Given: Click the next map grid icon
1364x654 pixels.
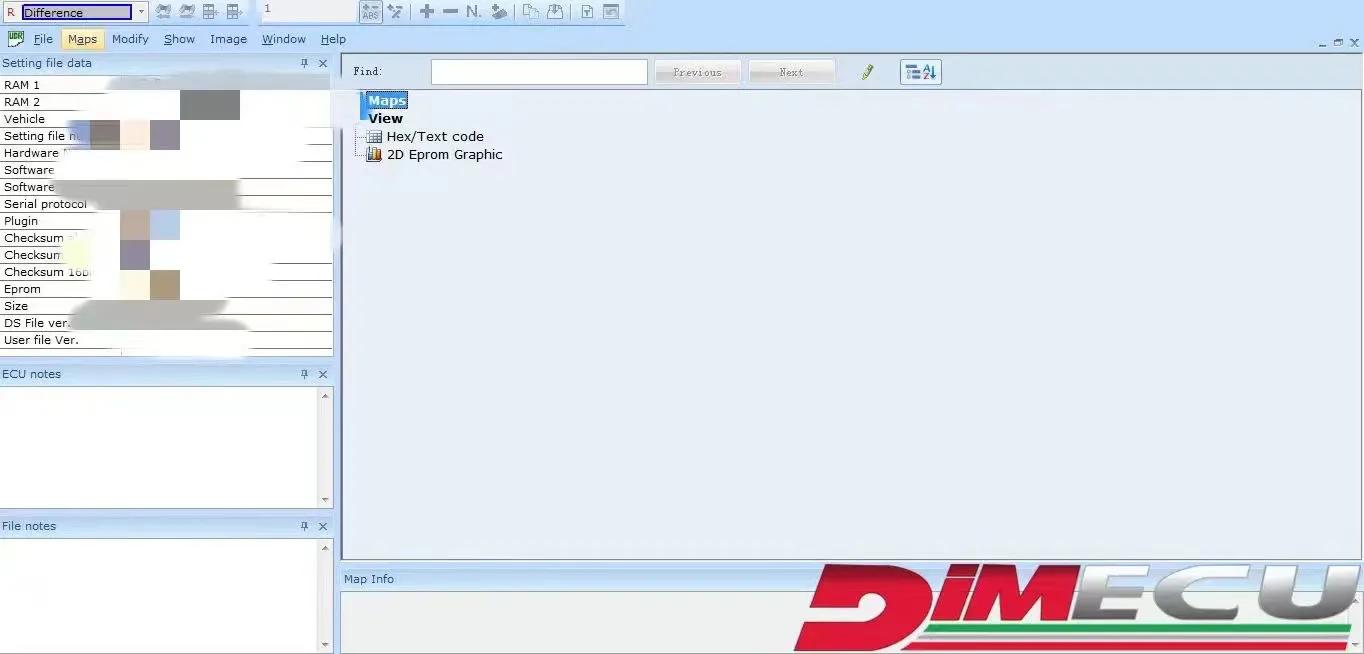Looking at the screenshot, I should pos(235,12).
